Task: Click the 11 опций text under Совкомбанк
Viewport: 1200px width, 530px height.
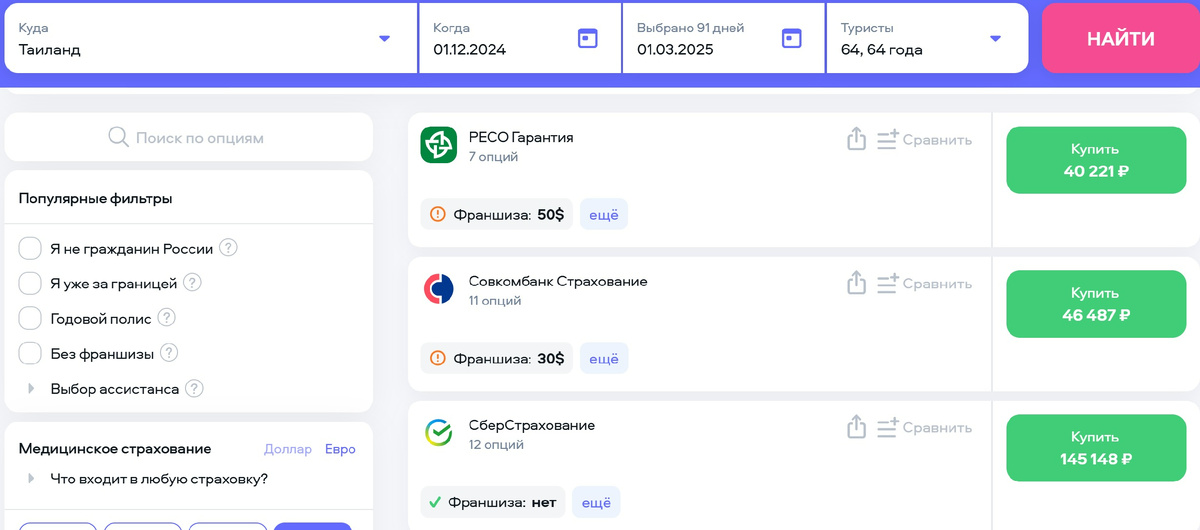Action: [x=495, y=301]
